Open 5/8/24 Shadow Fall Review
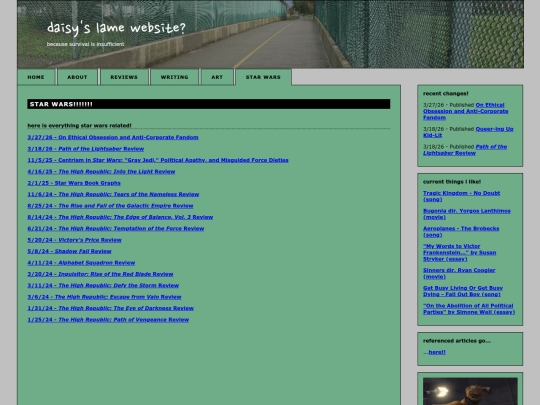This screenshot has height=405, width=540. pyautogui.click(x=70, y=251)
